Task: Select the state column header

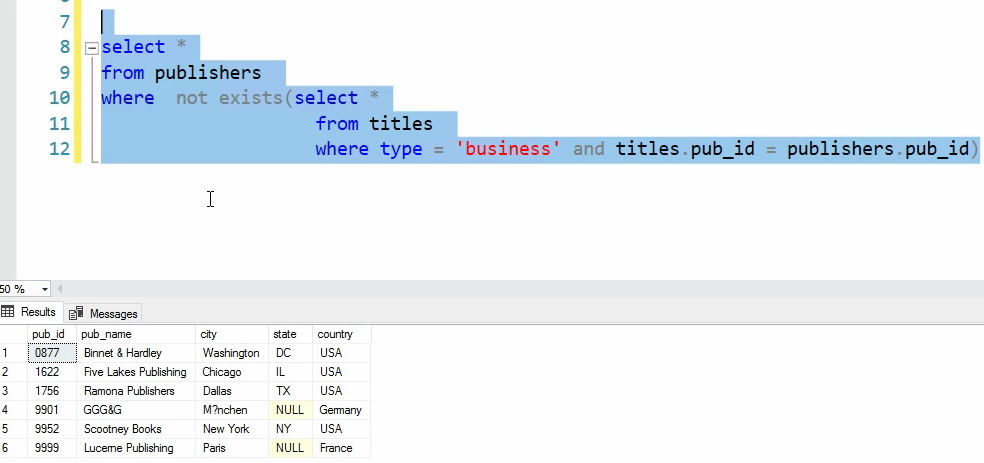Action: [x=291, y=334]
